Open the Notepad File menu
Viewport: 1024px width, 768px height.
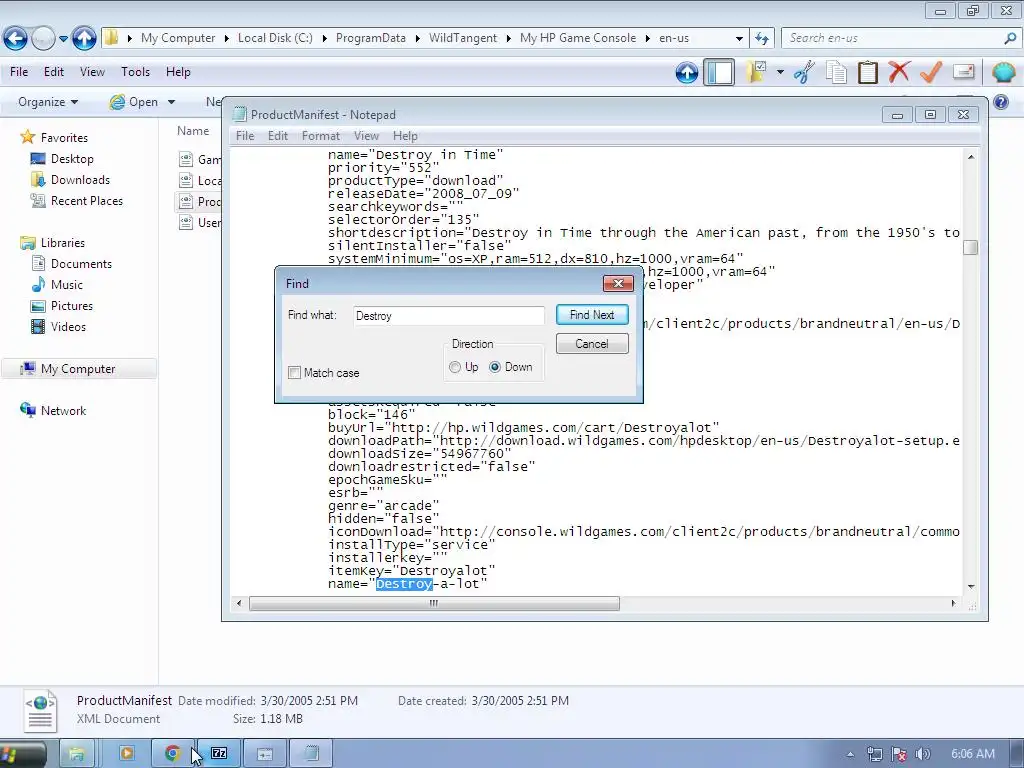point(245,136)
